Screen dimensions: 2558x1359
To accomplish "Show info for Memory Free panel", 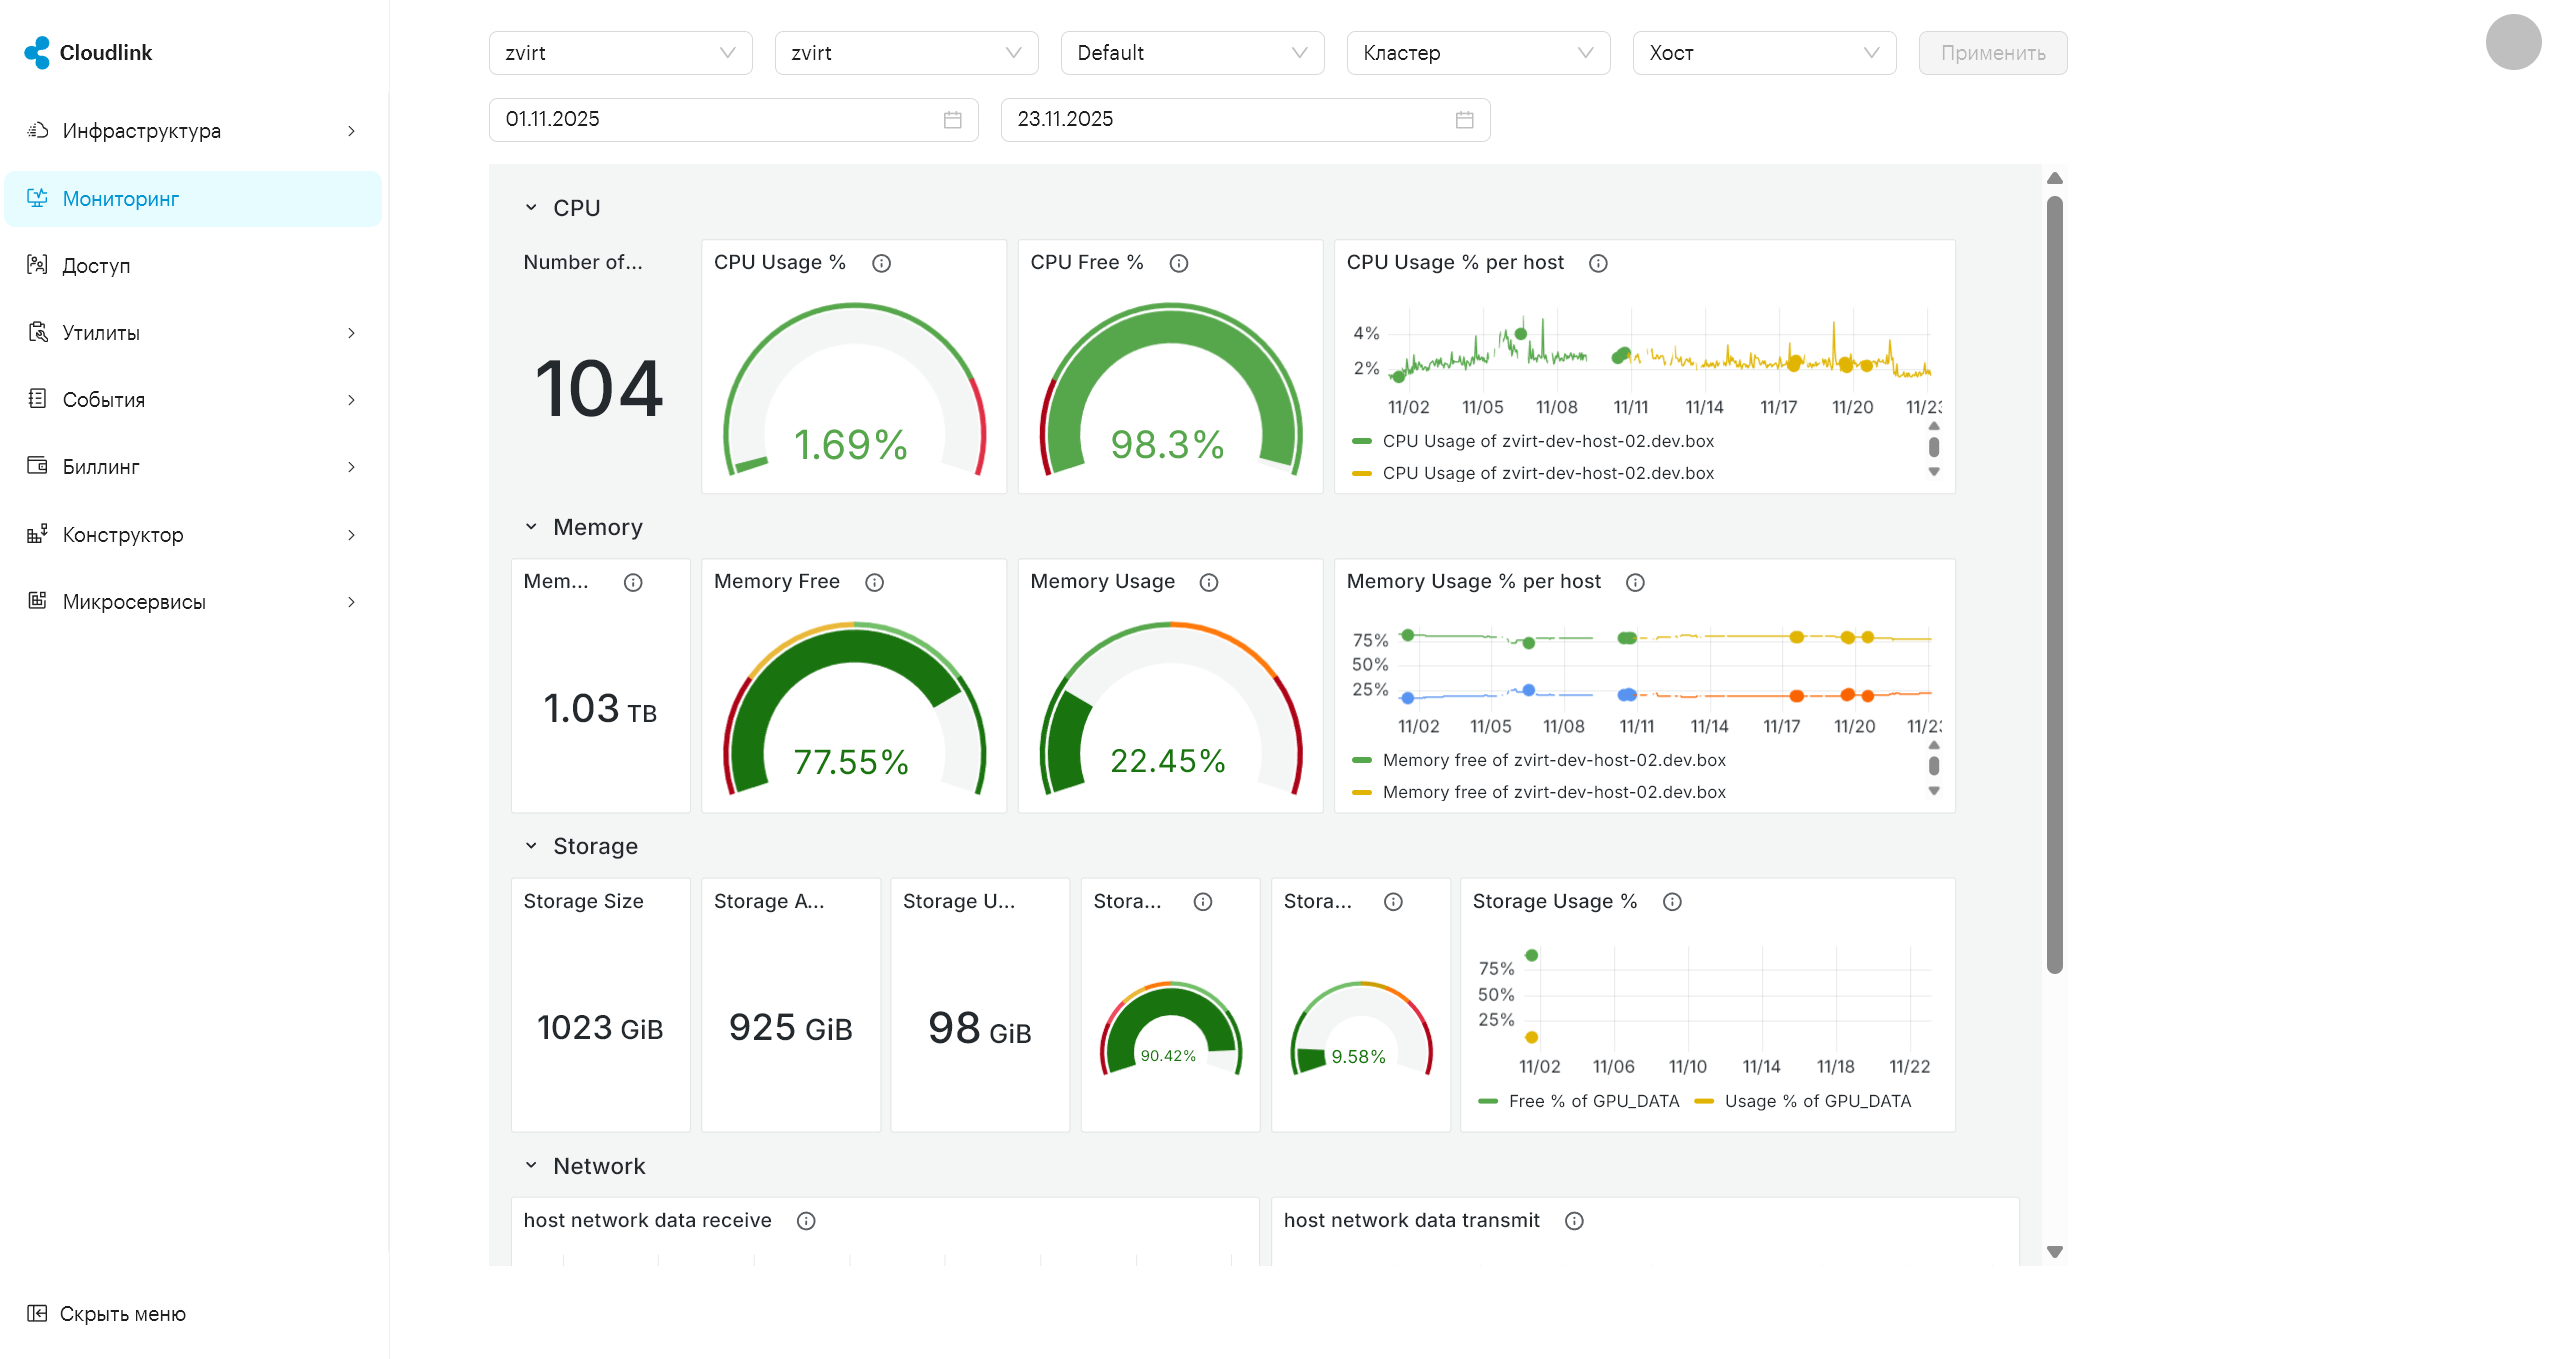I will click(x=874, y=582).
